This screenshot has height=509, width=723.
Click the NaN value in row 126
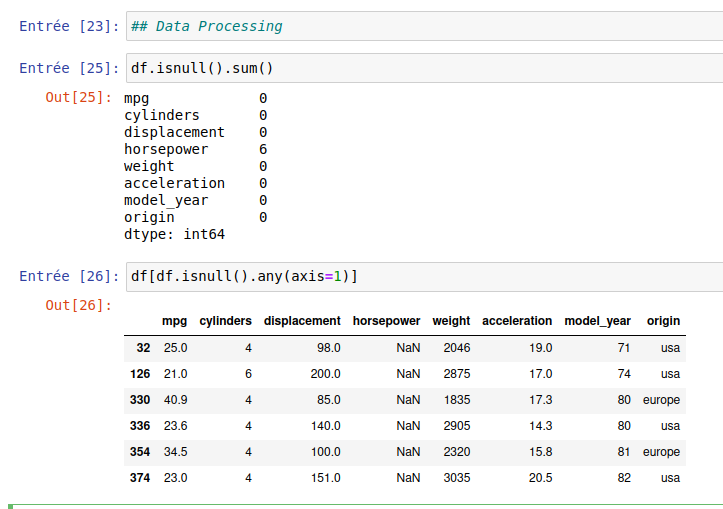point(408,374)
